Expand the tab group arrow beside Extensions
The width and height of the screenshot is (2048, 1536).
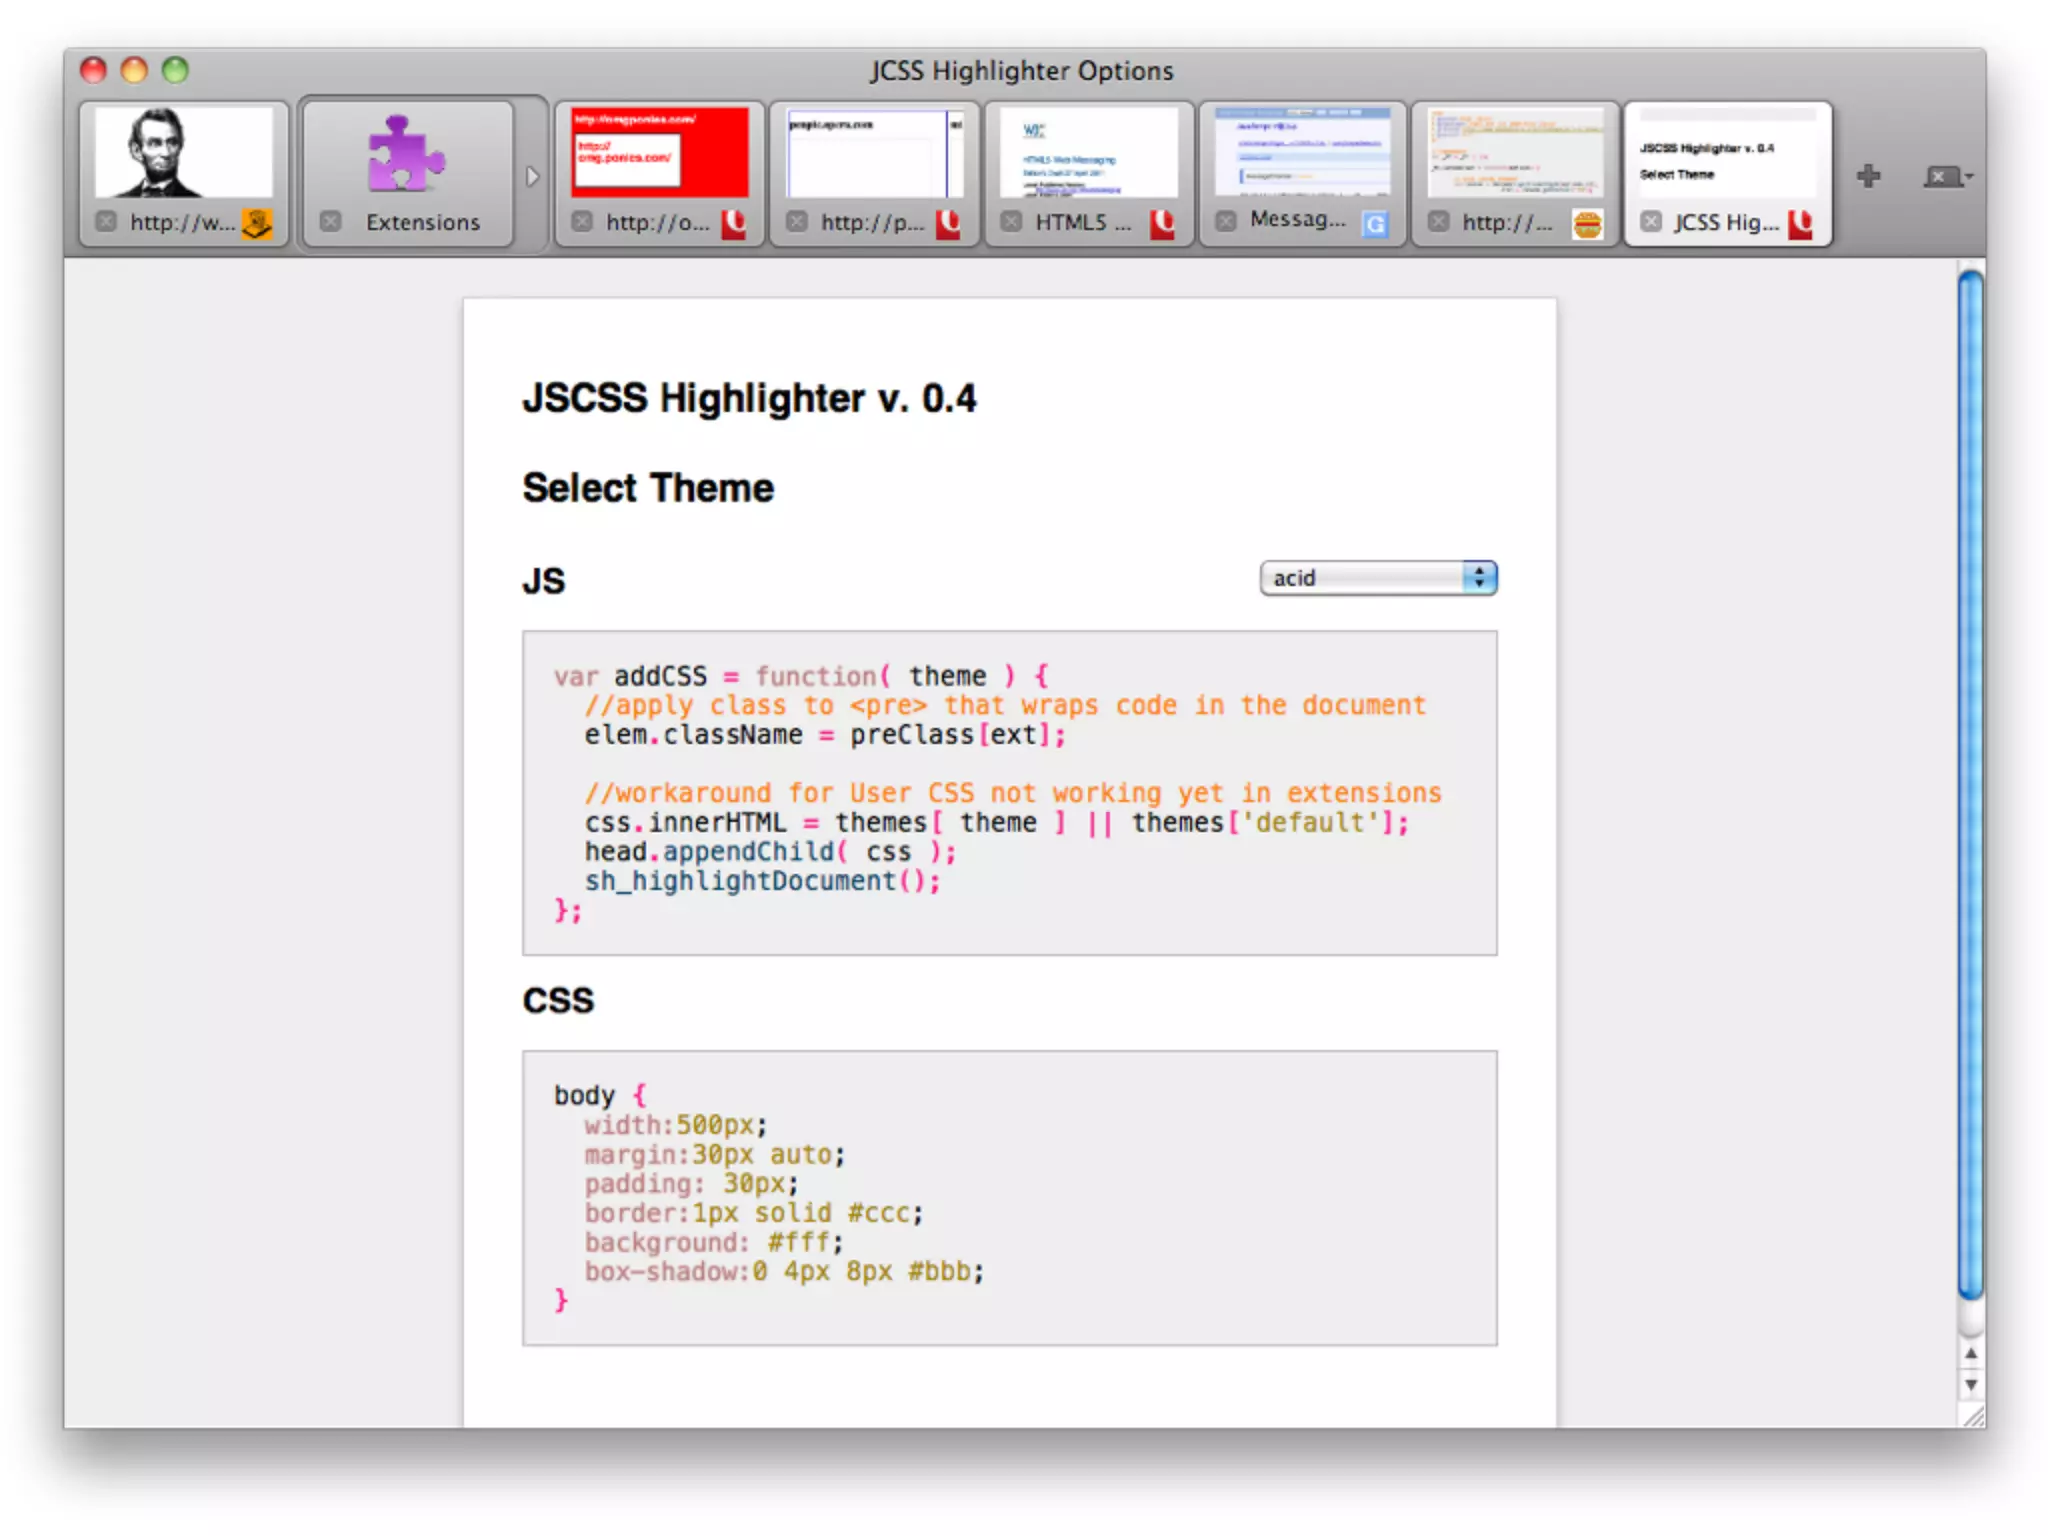tap(532, 177)
